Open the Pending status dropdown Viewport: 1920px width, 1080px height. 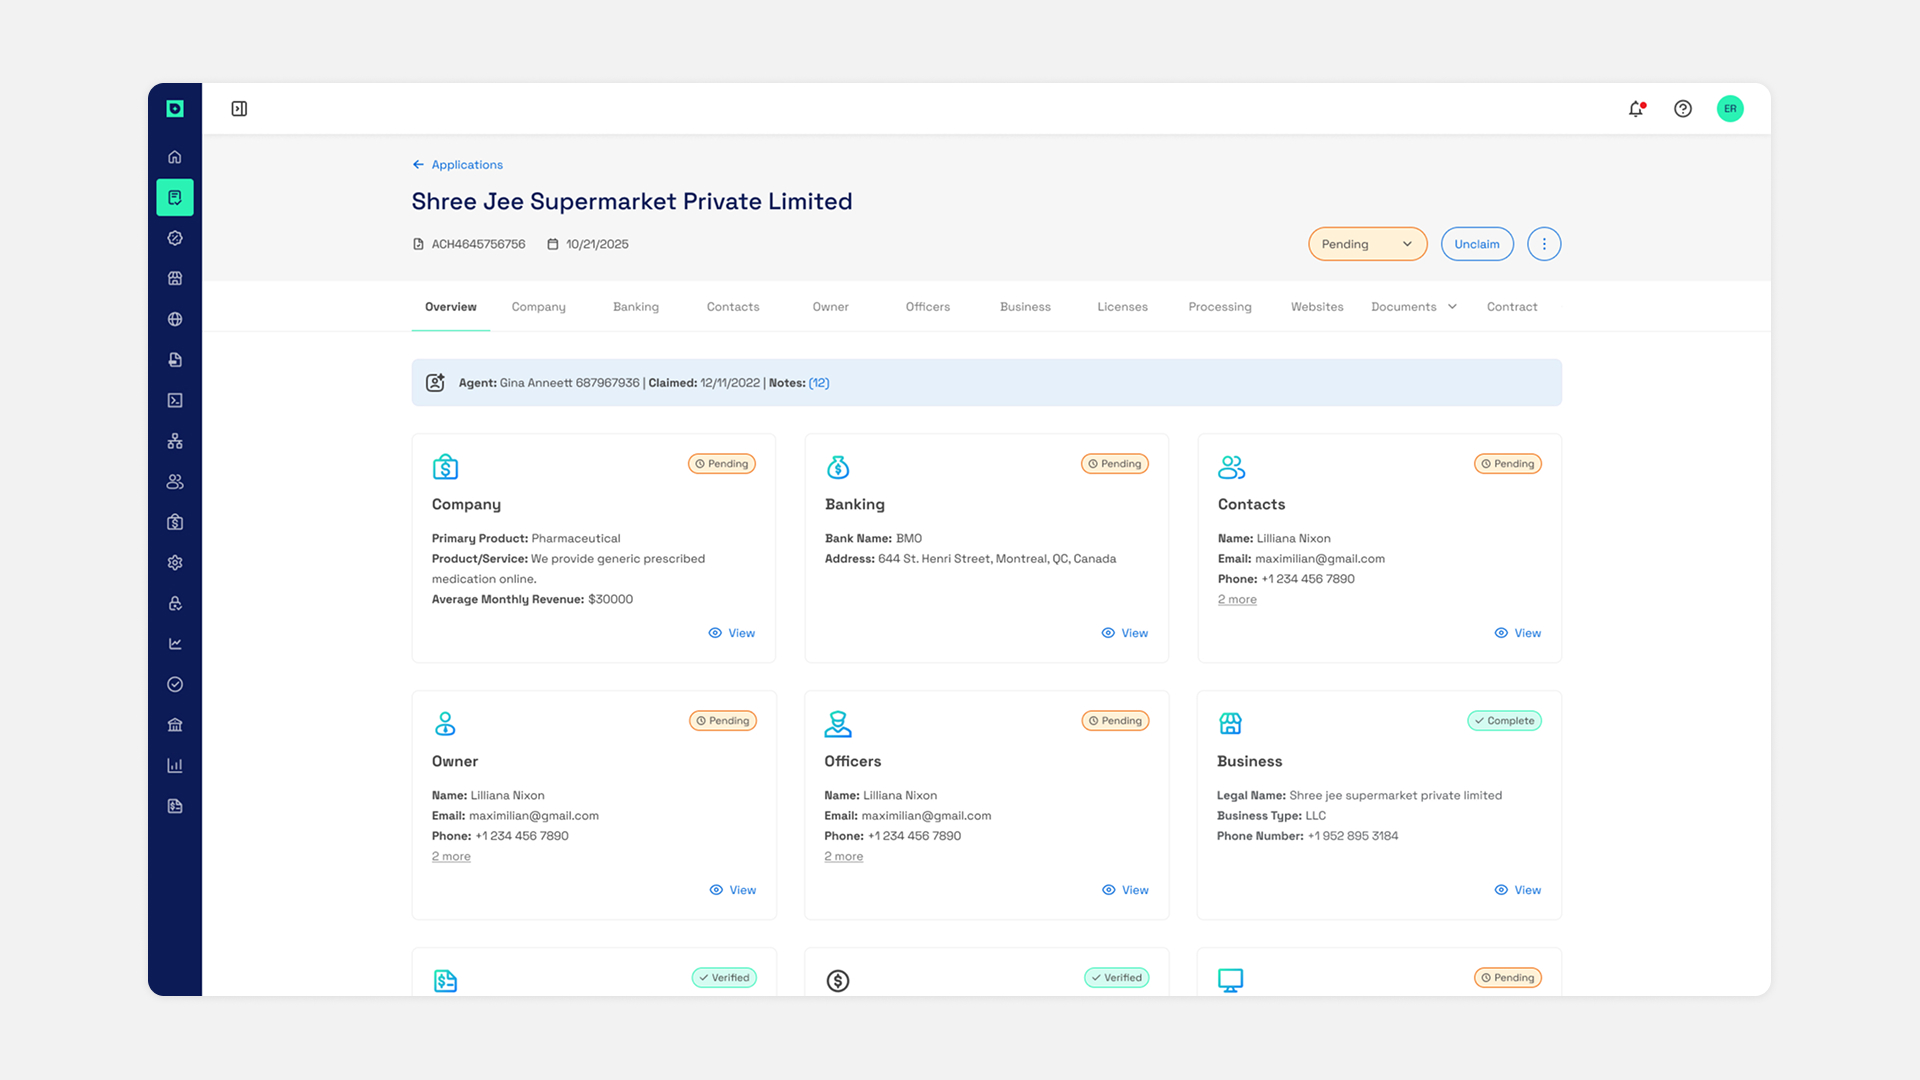1366,244
